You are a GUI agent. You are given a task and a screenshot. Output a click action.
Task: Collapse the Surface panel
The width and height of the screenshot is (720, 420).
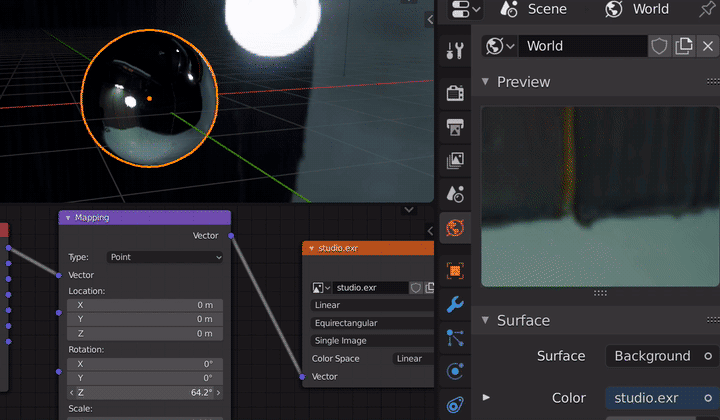pos(485,320)
